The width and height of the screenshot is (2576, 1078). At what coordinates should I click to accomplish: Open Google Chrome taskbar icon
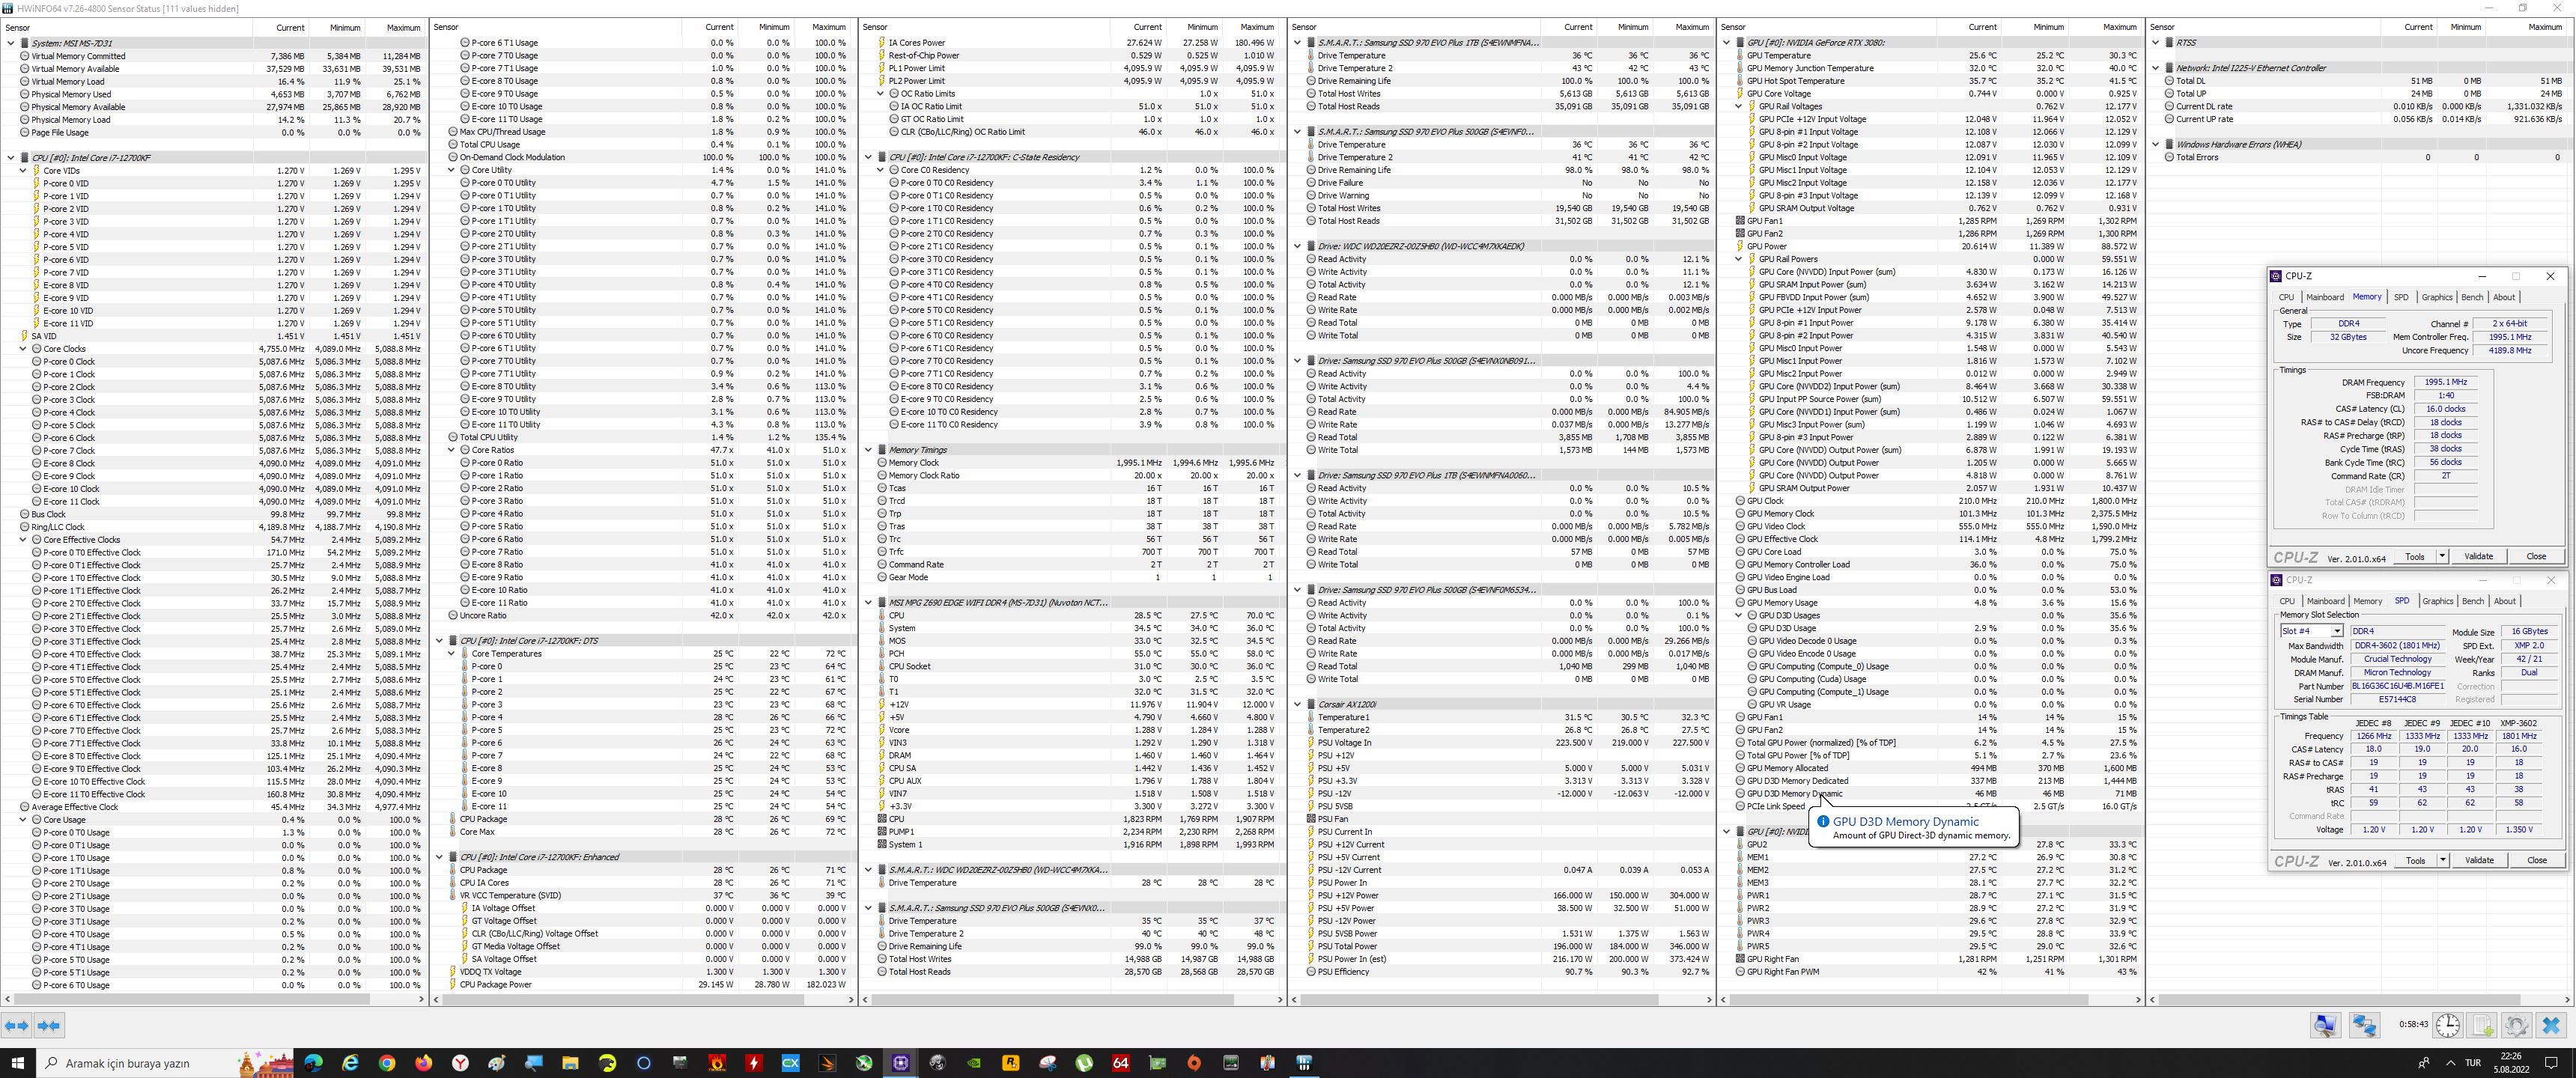tap(387, 1063)
